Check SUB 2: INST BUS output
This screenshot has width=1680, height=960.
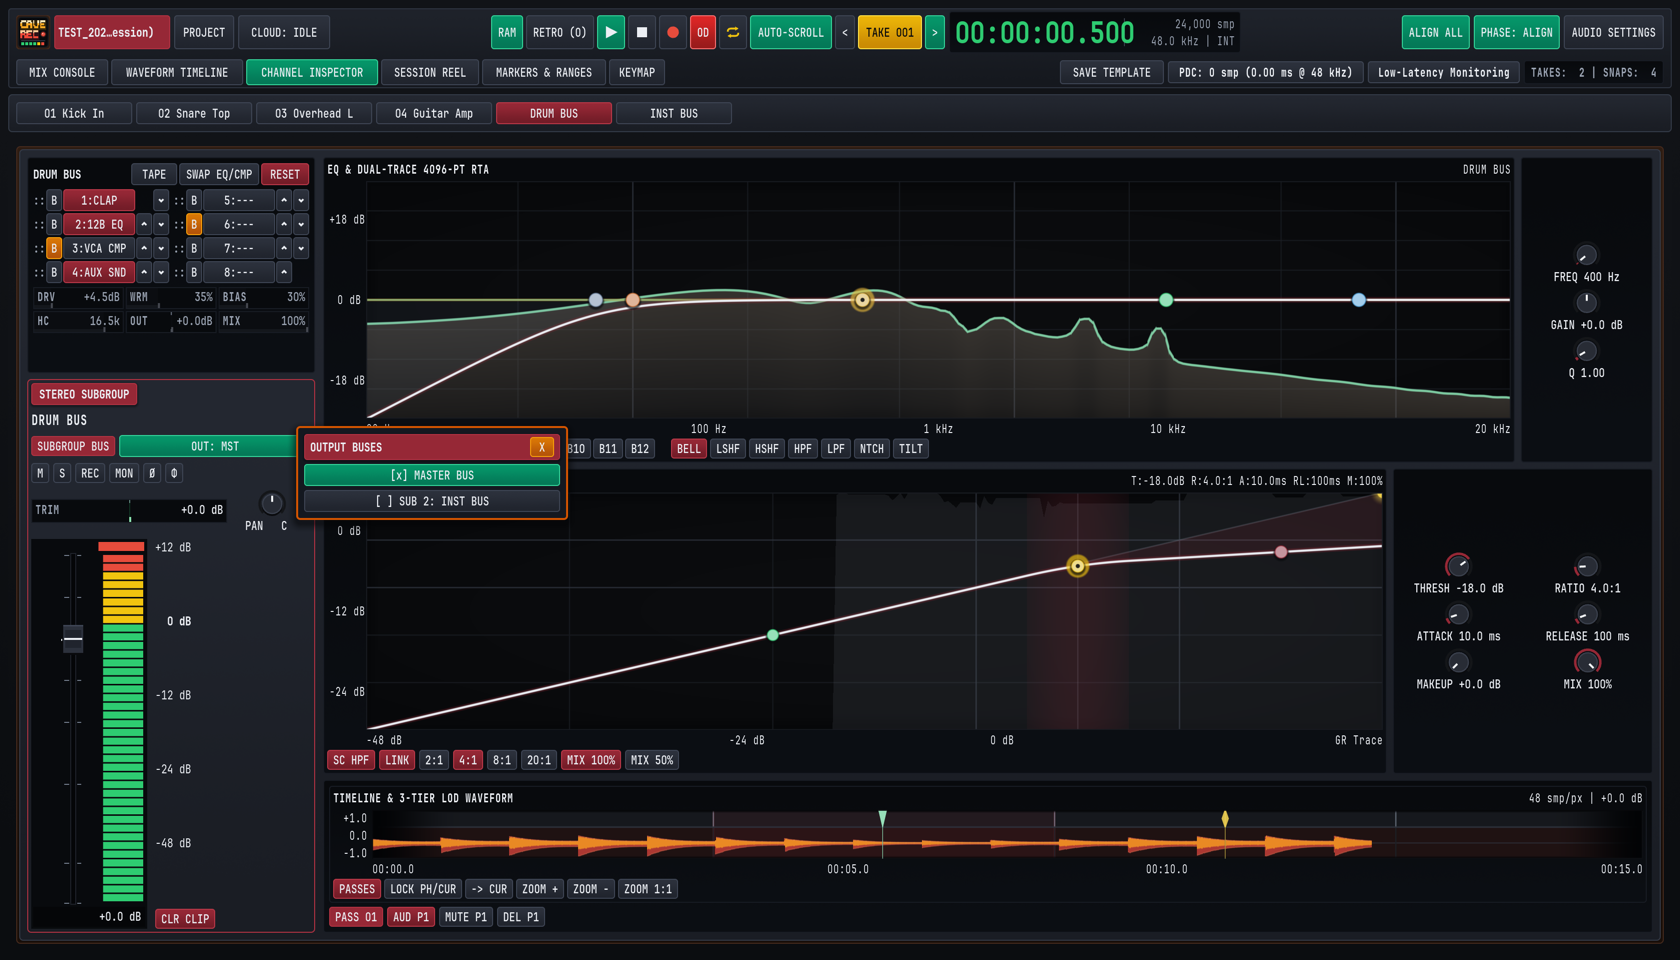pos(432,501)
